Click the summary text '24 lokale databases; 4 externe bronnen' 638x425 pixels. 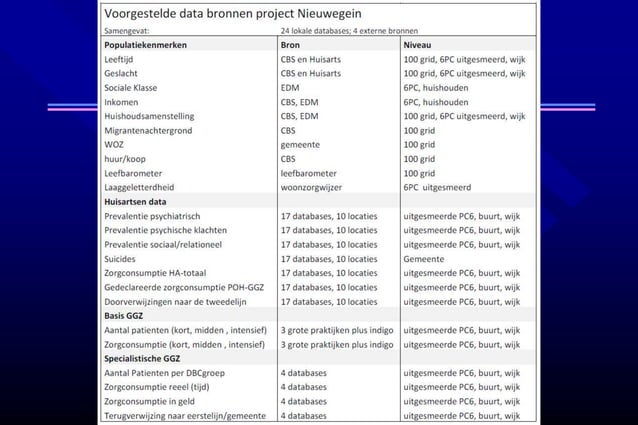click(x=349, y=31)
